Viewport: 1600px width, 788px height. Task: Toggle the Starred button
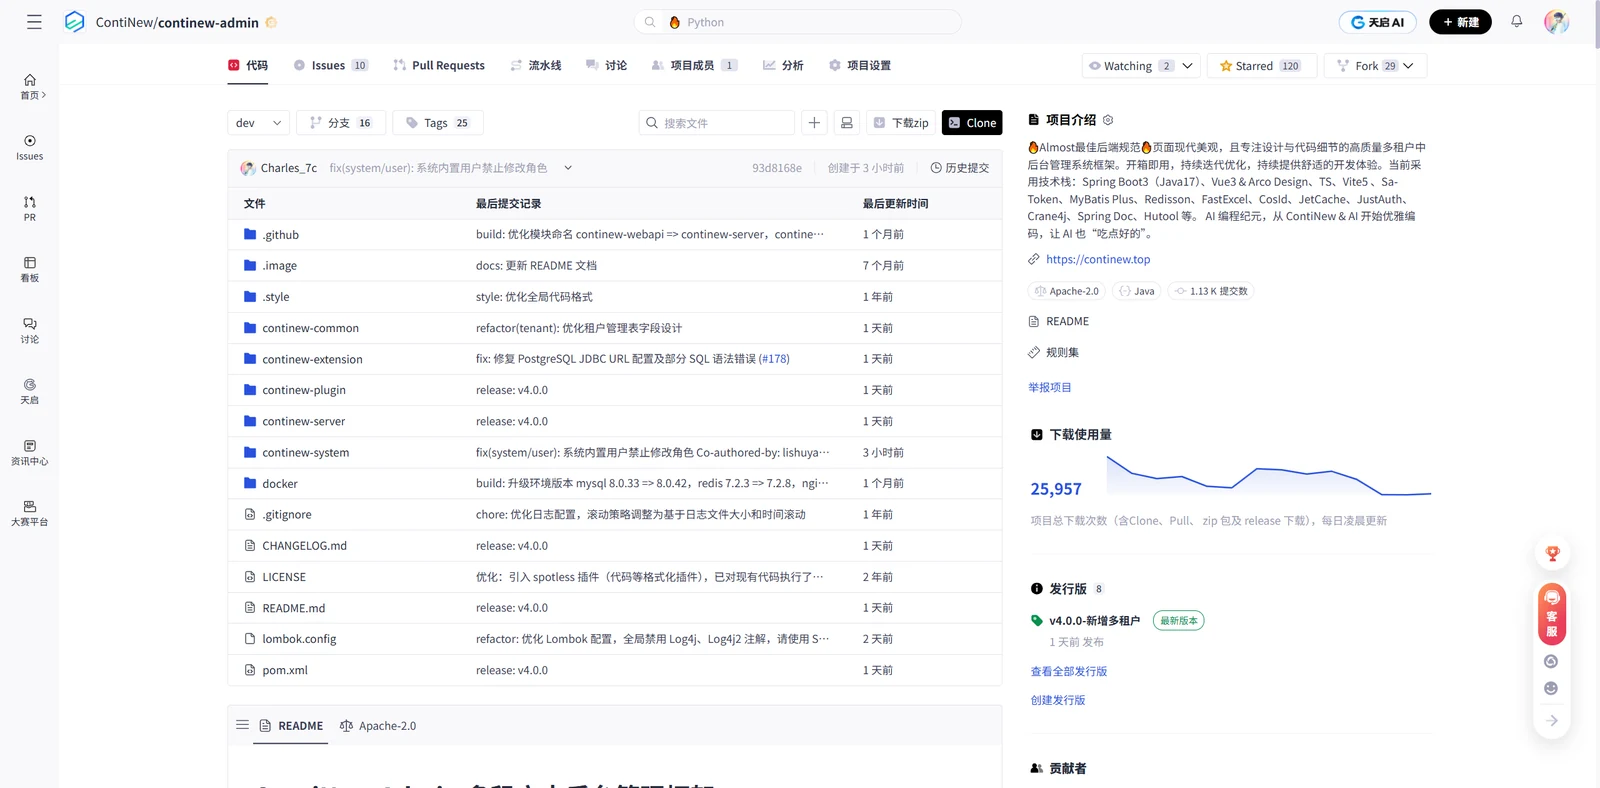[1262, 66]
